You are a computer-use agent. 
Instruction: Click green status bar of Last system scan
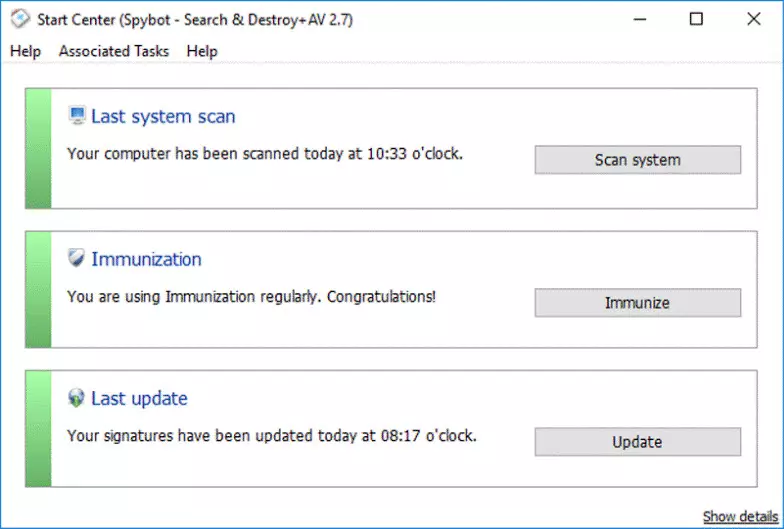click(38, 148)
